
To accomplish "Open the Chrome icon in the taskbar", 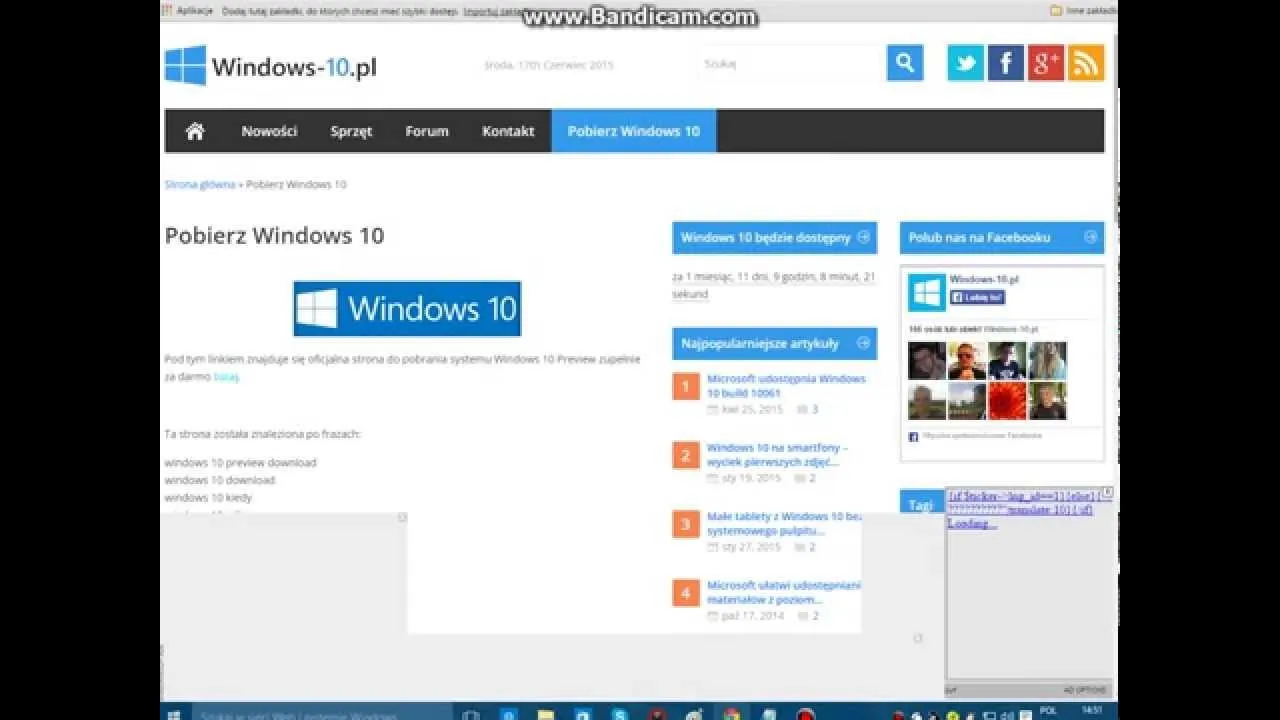I will [x=732, y=715].
